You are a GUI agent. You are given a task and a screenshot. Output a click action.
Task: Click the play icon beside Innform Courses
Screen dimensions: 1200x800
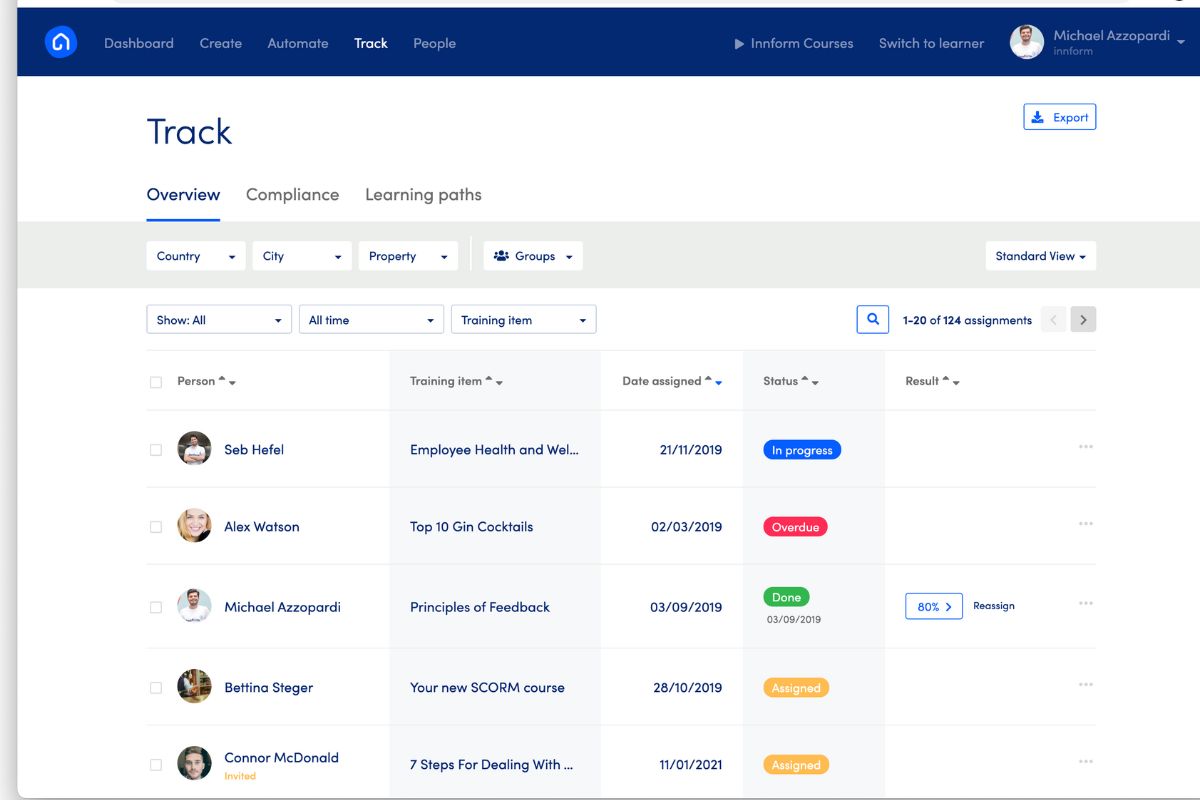pyautogui.click(x=739, y=44)
